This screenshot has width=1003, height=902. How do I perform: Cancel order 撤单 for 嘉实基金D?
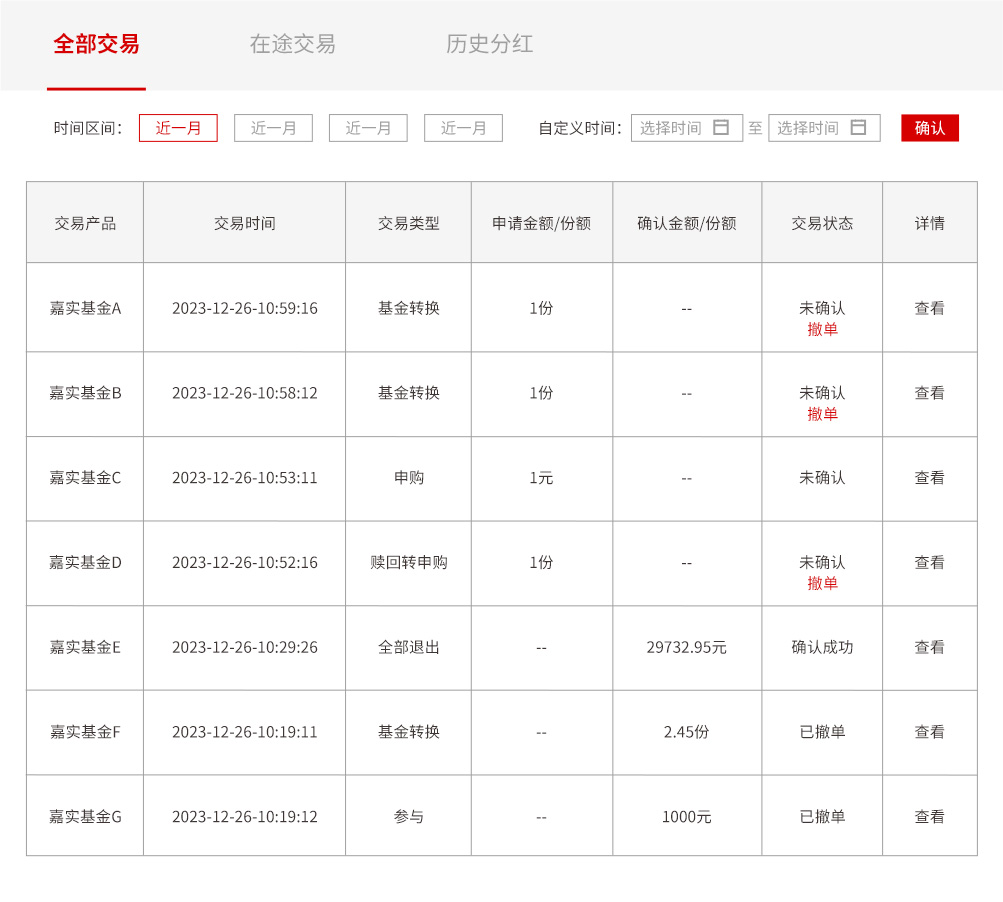pyautogui.click(x=822, y=583)
